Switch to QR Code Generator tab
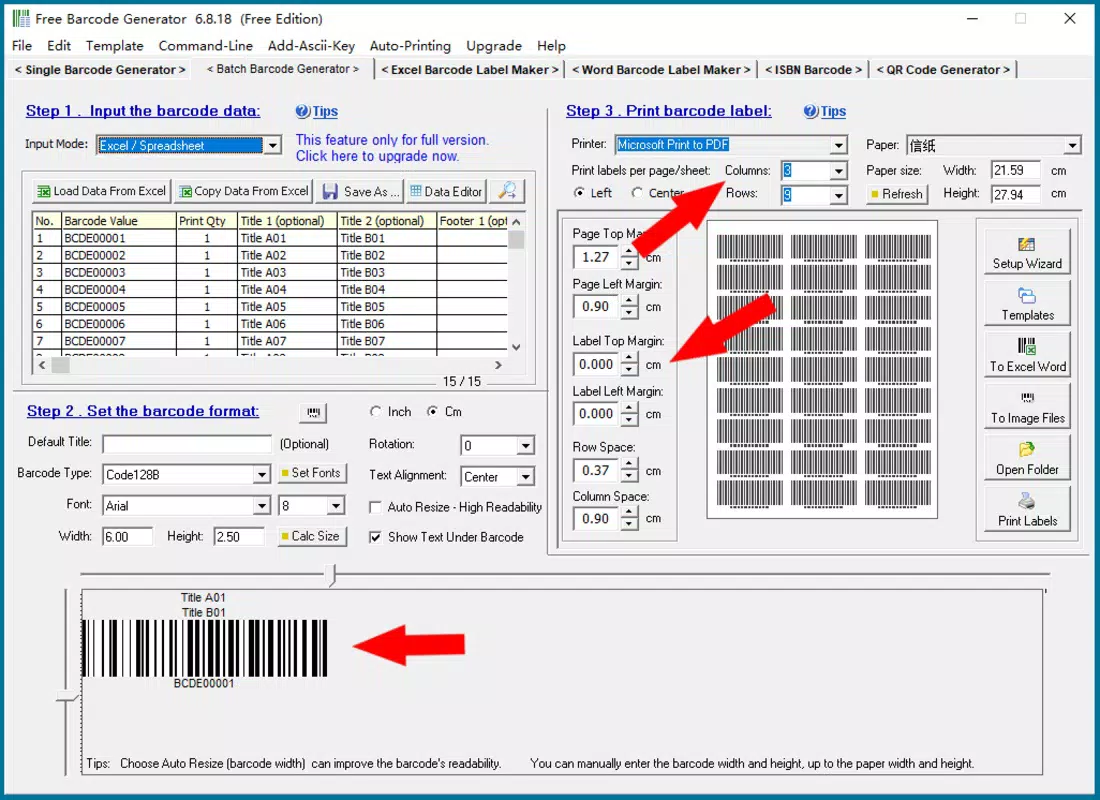The height and width of the screenshot is (800, 1100). 943,69
